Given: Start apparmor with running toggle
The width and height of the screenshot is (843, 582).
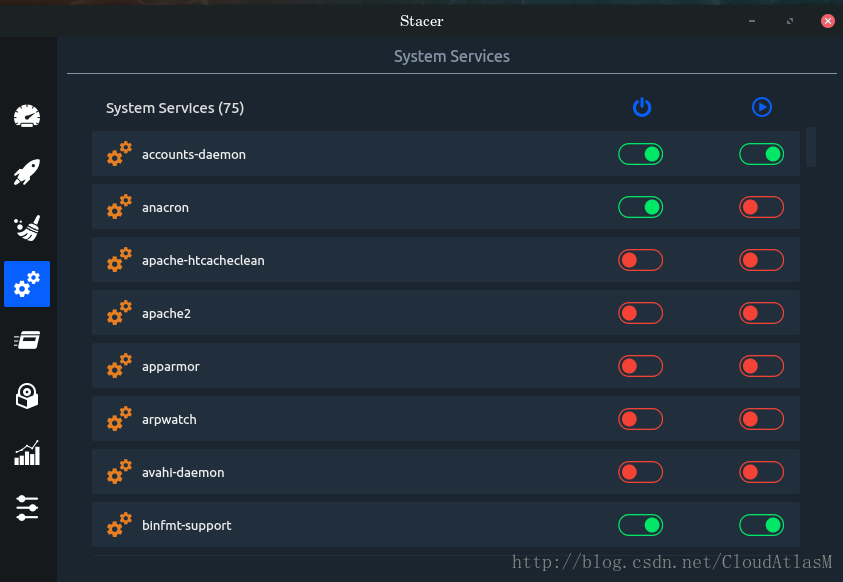Looking at the screenshot, I should pos(761,366).
